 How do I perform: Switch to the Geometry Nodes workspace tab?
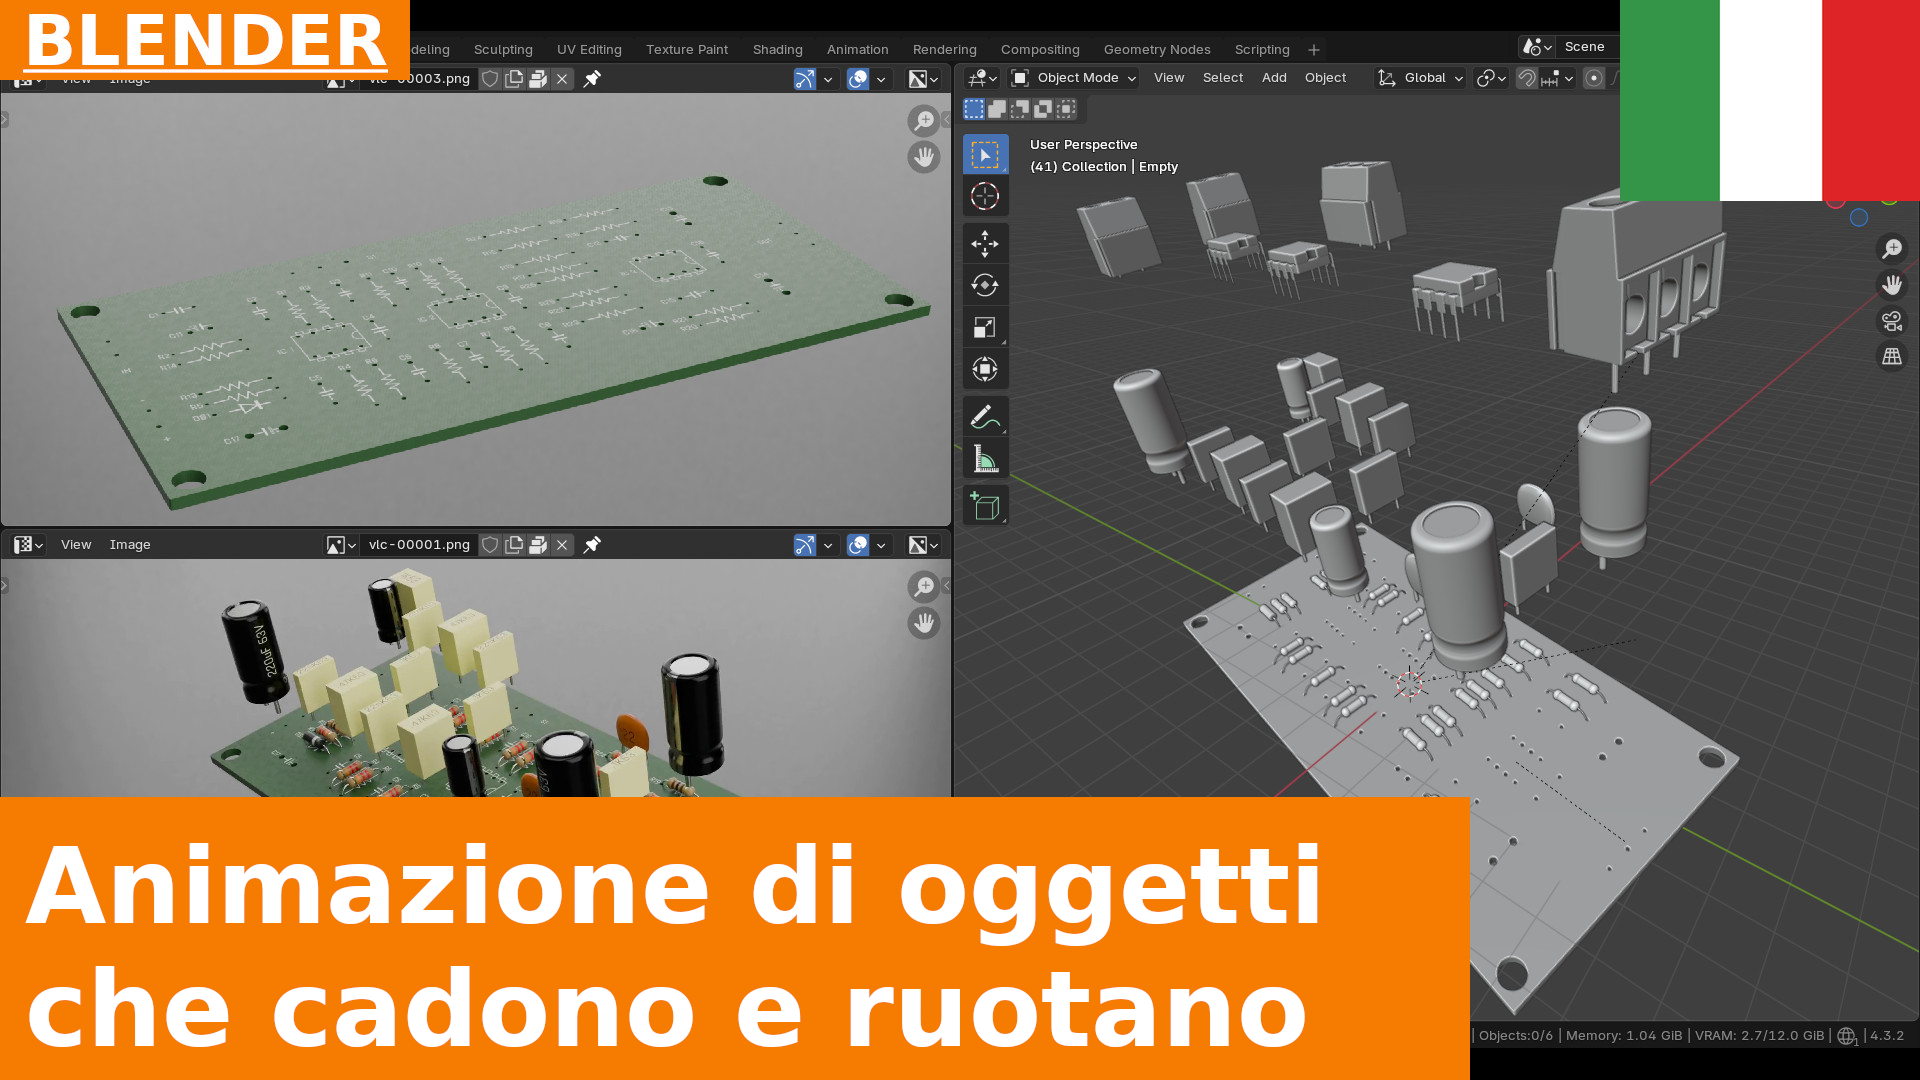tap(1157, 50)
